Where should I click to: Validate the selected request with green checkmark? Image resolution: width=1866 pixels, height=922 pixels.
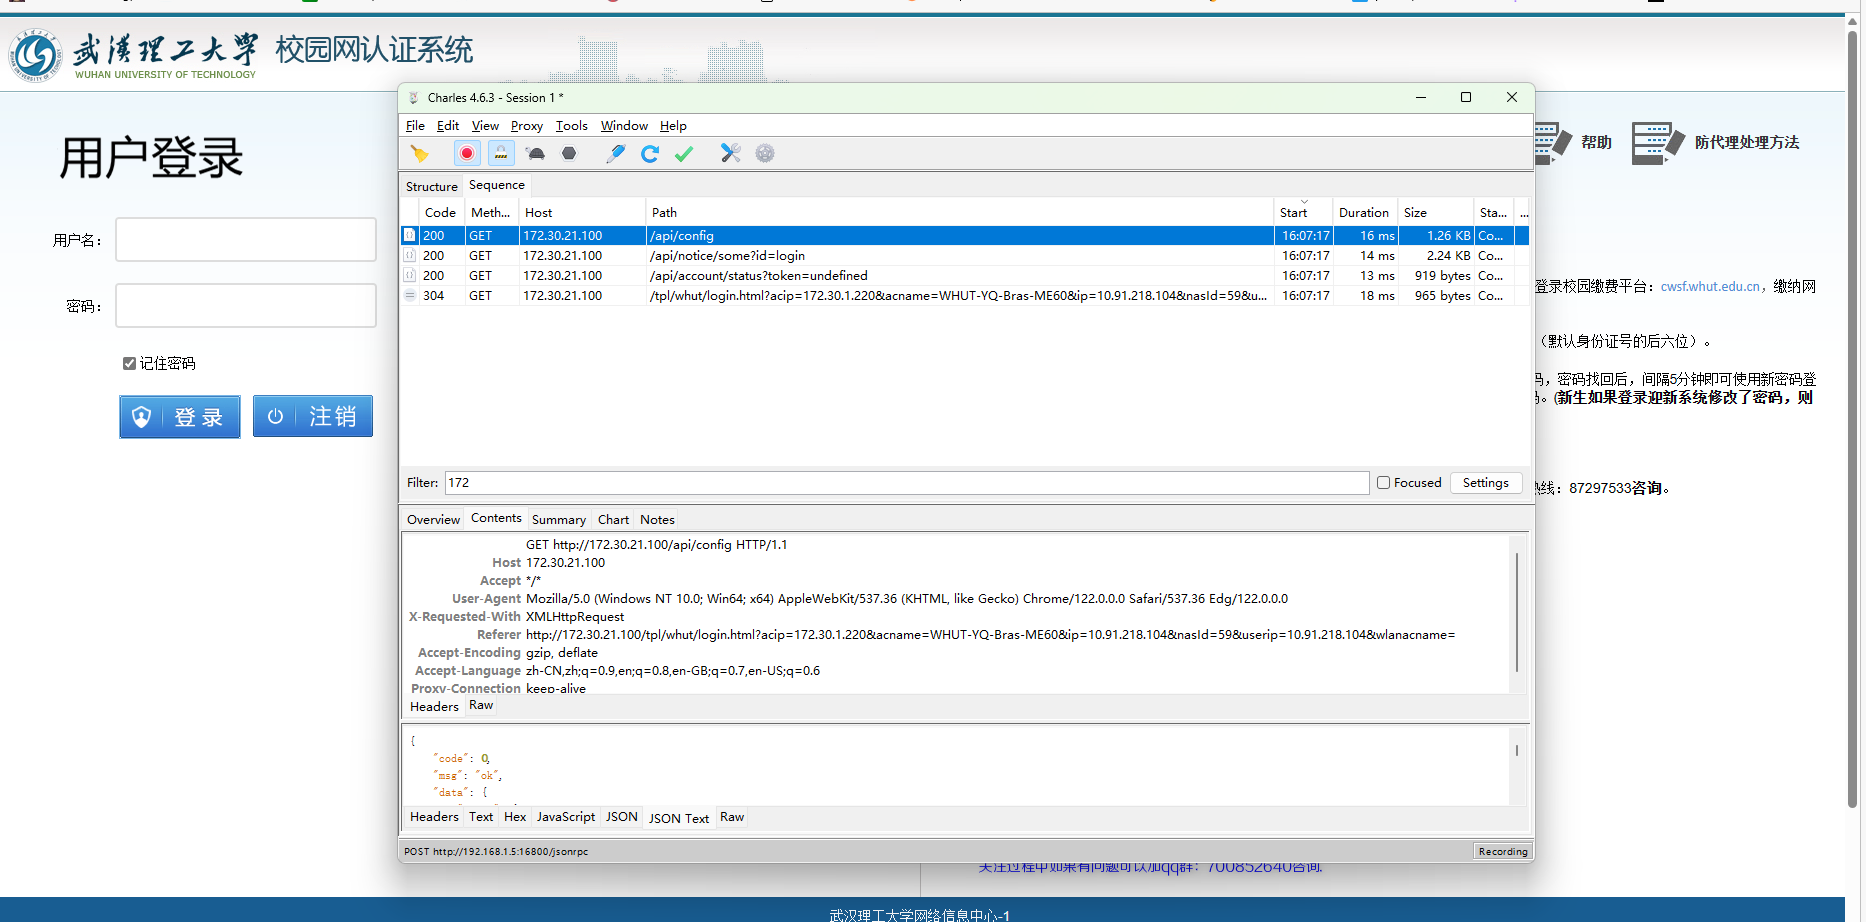pos(684,153)
